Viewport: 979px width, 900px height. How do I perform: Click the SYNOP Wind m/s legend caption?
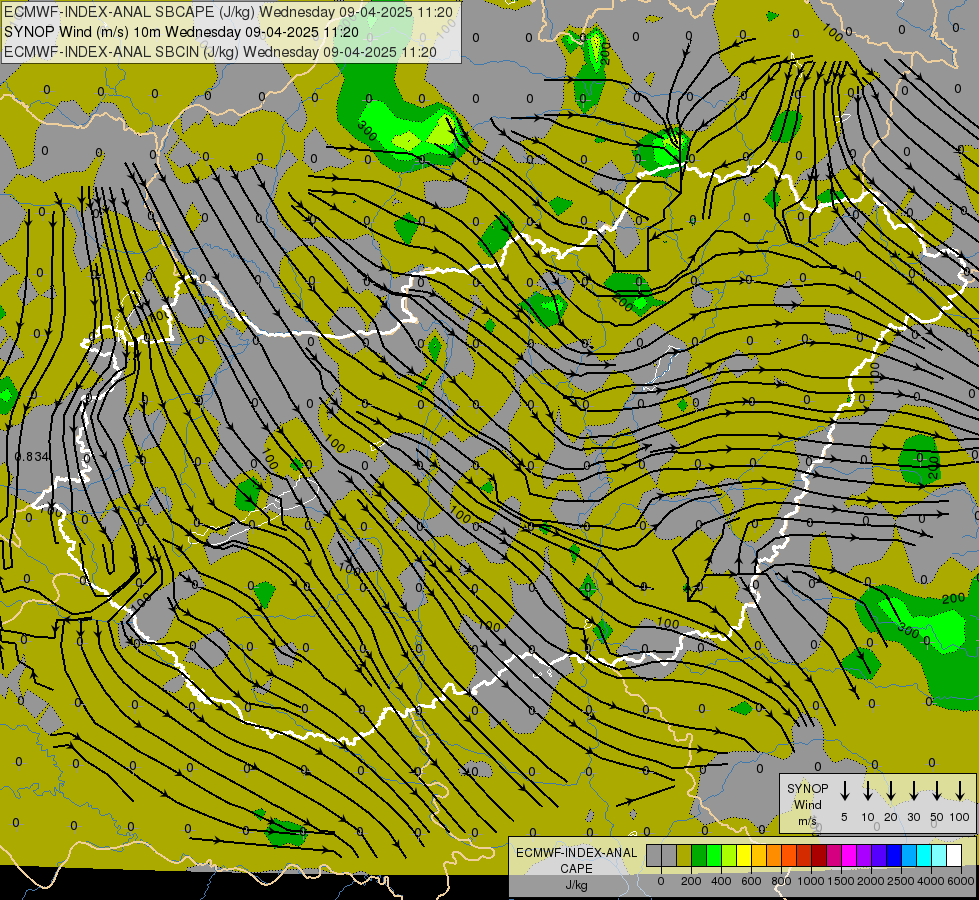coord(807,804)
